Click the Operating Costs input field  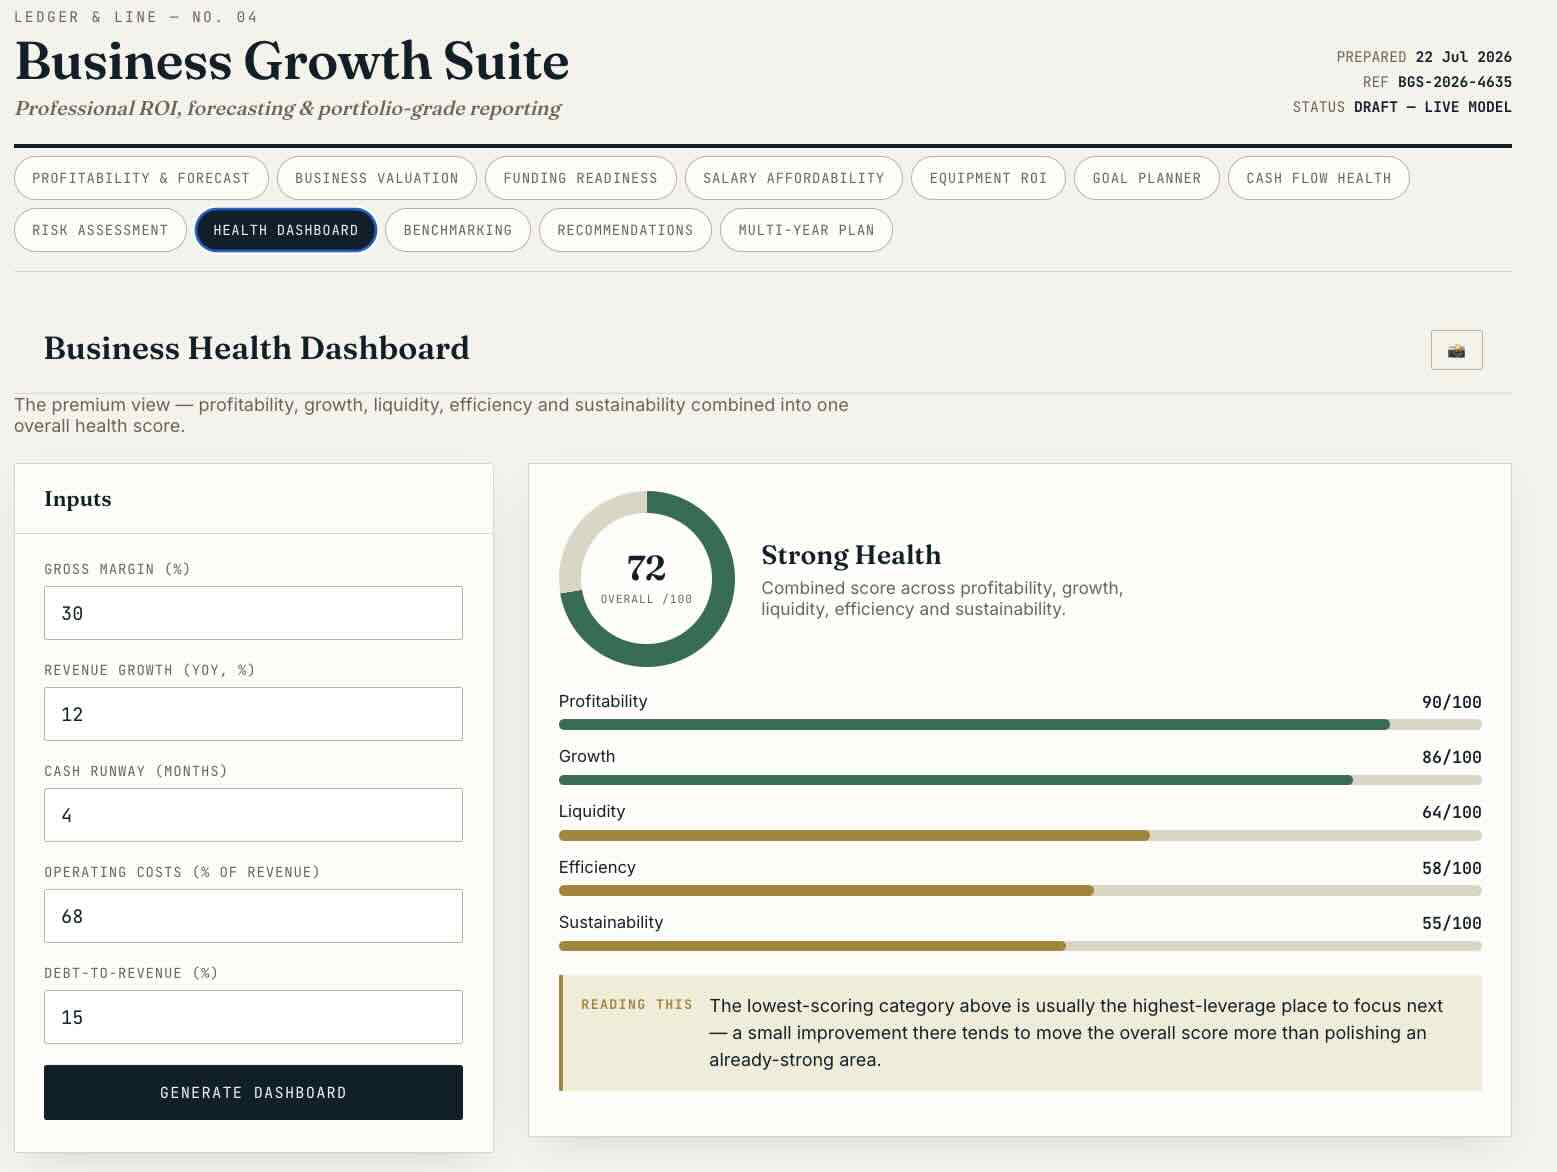point(253,916)
